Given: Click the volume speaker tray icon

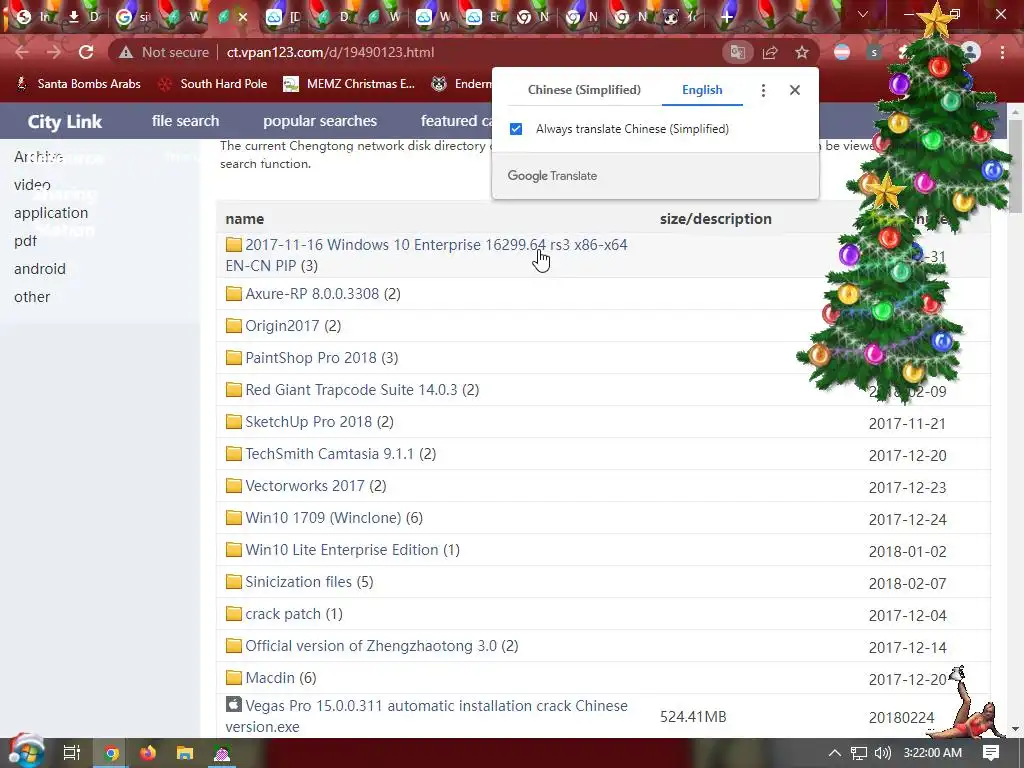Looking at the screenshot, I should tap(883, 753).
